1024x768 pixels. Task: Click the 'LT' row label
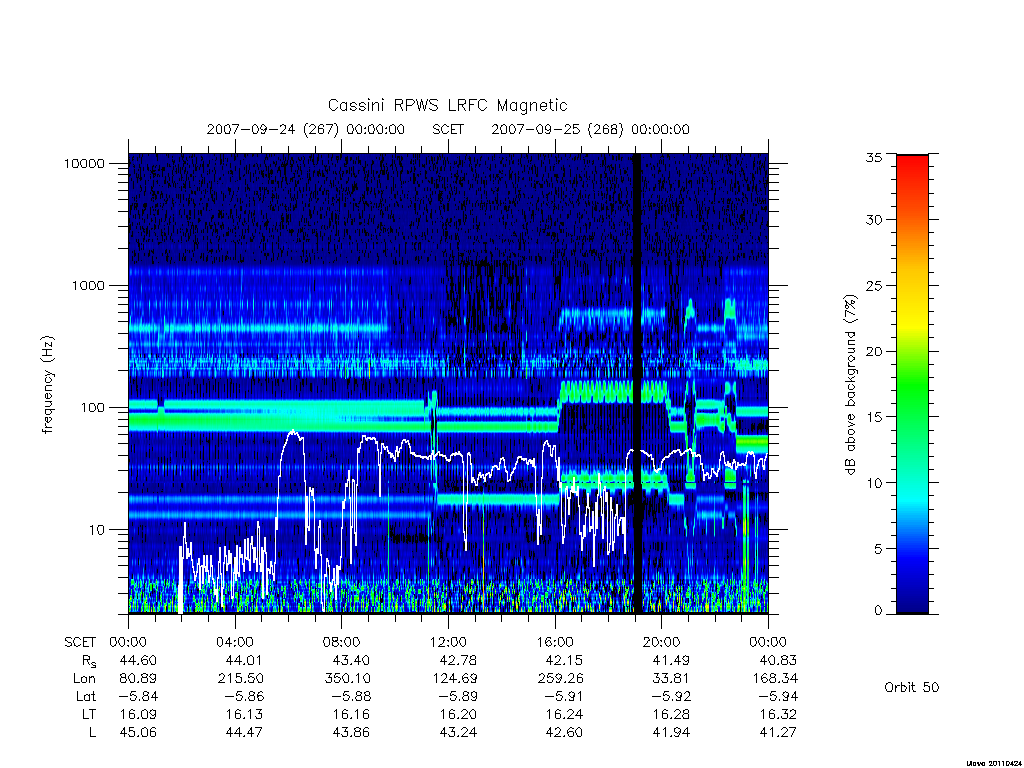89,714
